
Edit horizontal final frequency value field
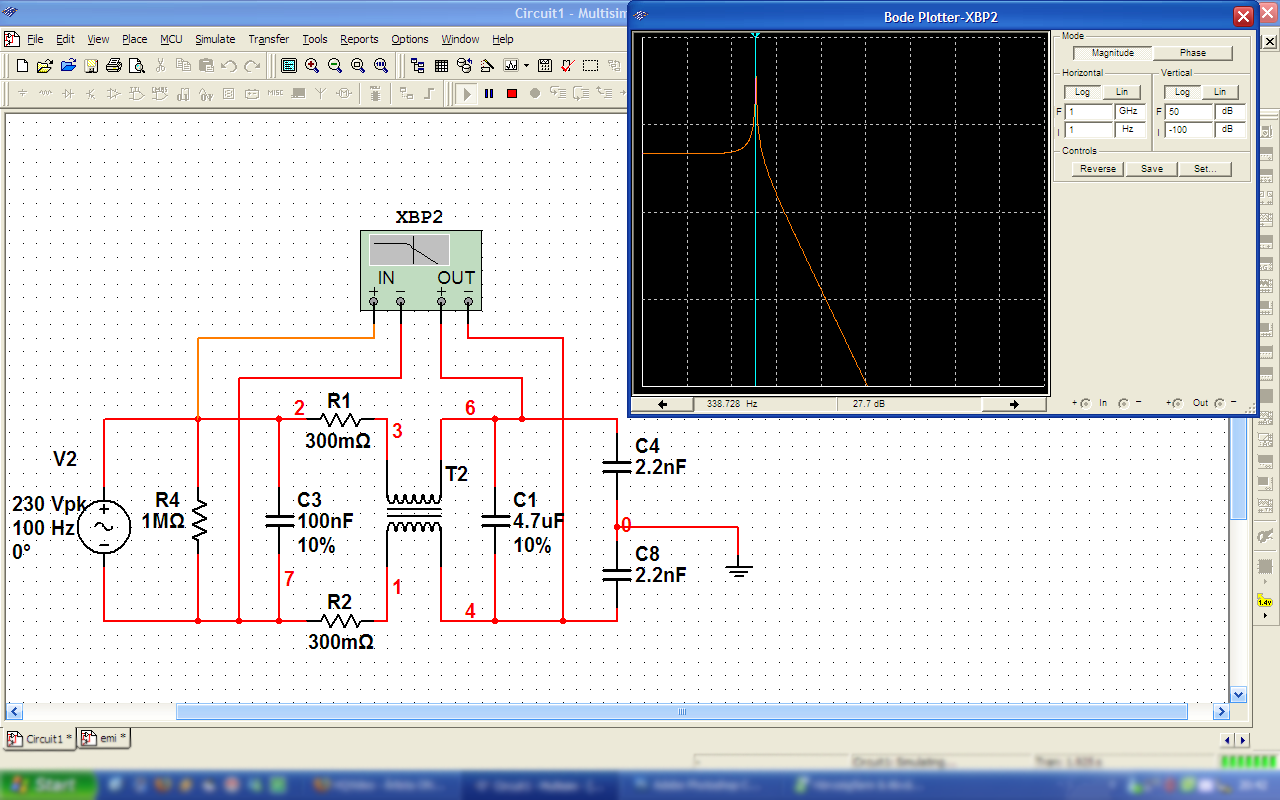[x=1089, y=112]
